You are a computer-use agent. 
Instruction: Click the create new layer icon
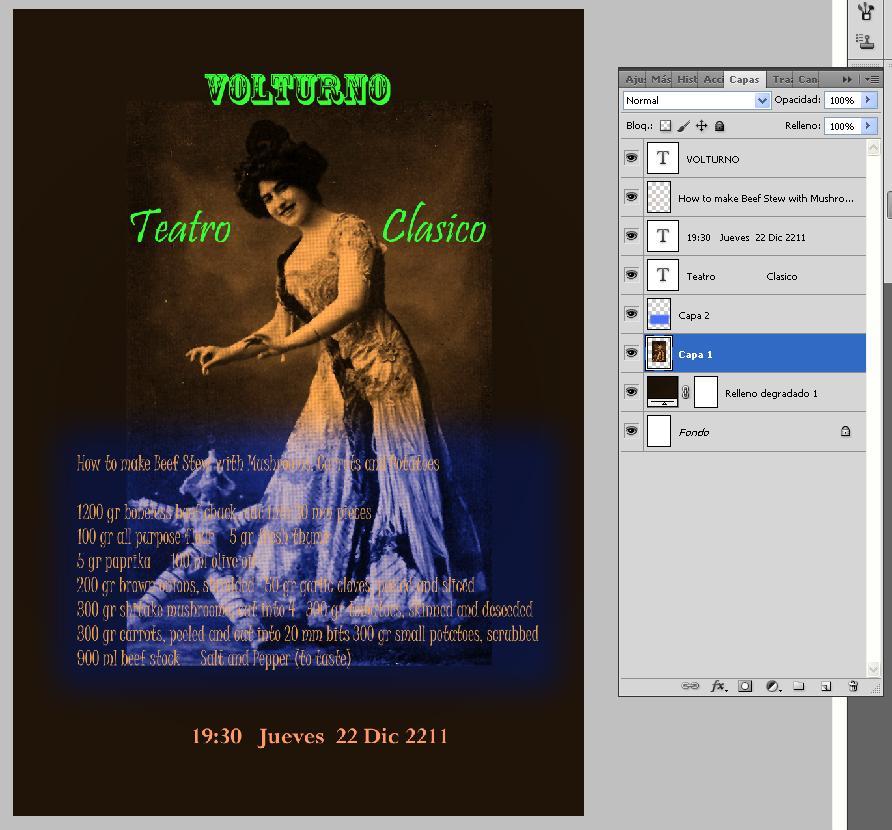coord(826,686)
